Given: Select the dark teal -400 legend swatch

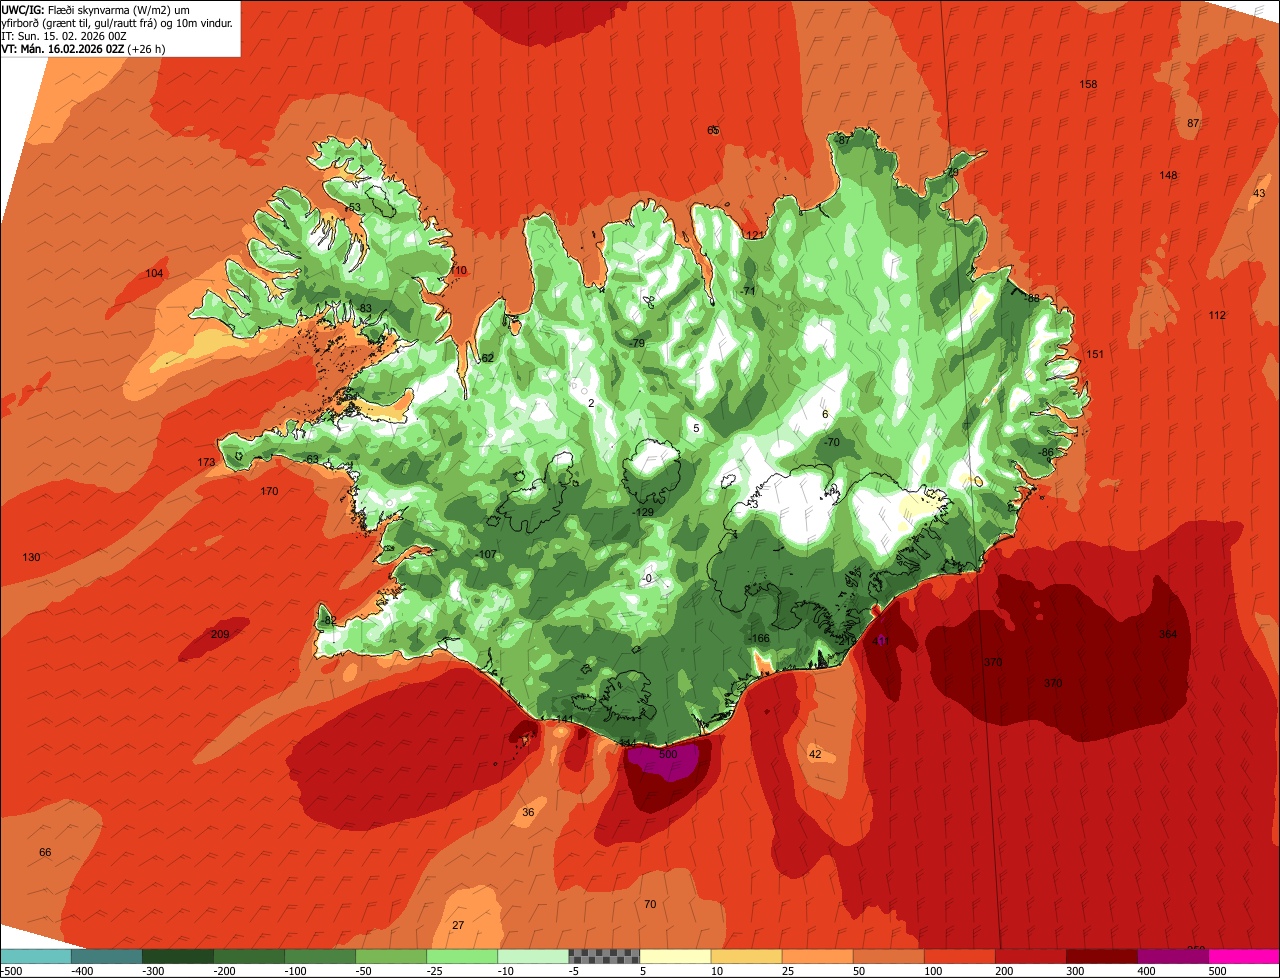Looking at the screenshot, I should pos(106,955).
